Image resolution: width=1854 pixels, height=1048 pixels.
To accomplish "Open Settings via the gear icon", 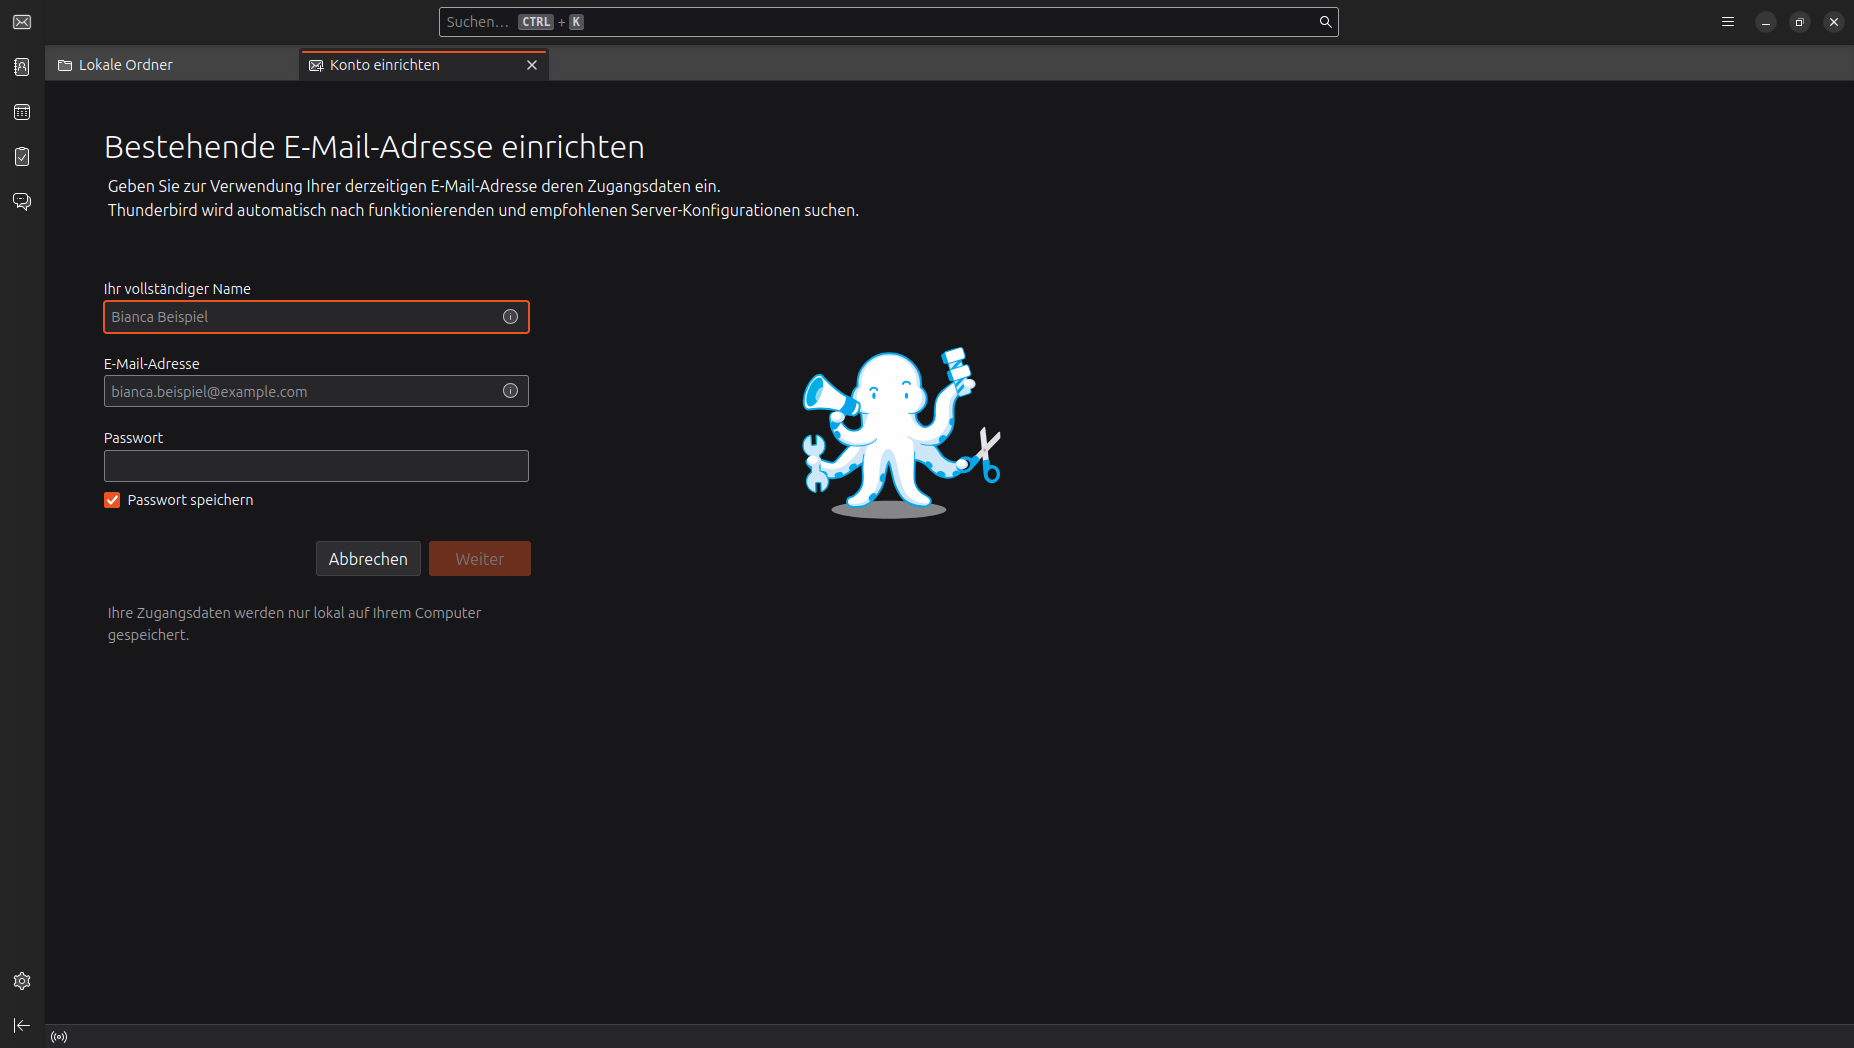I will click(x=22, y=981).
